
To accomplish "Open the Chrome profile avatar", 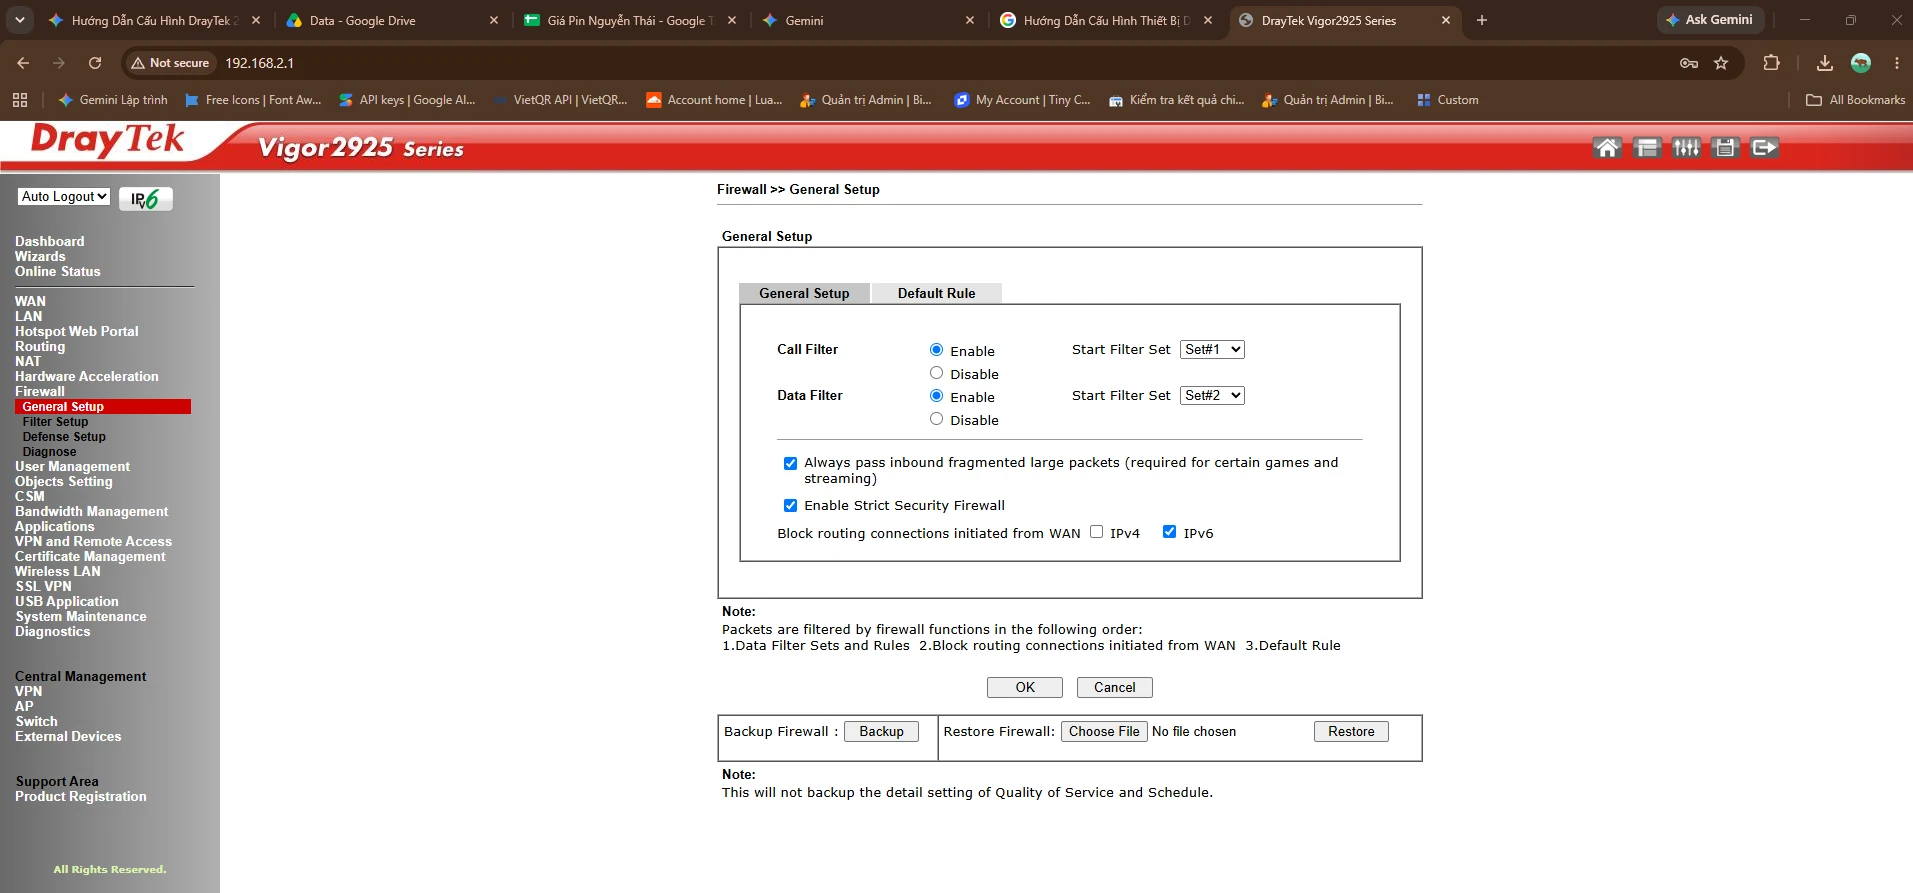I will pyautogui.click(x=1861, y=63).
